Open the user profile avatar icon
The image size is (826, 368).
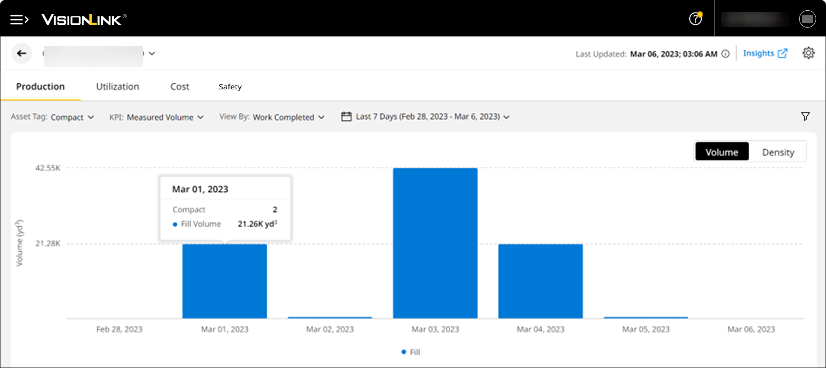pyautogui.click(x=807, y=19)
